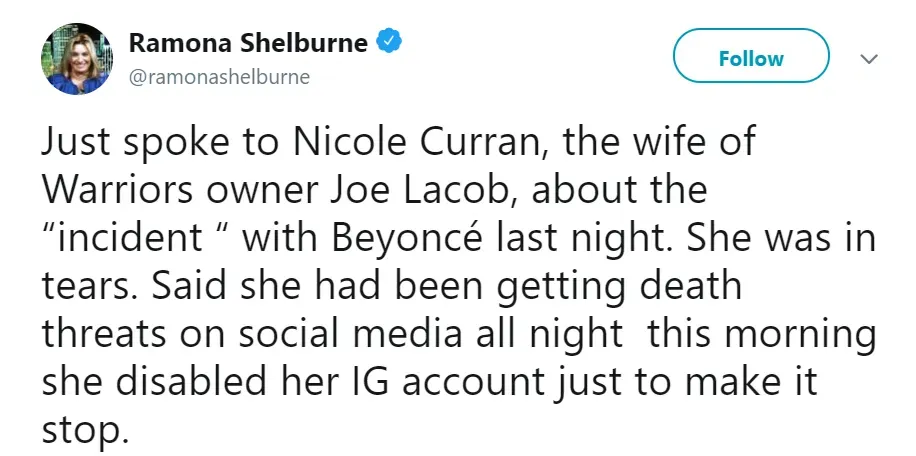The image size is (916, 456).
Task: Click the blue verified badge icon
Action: pos(388,42)
